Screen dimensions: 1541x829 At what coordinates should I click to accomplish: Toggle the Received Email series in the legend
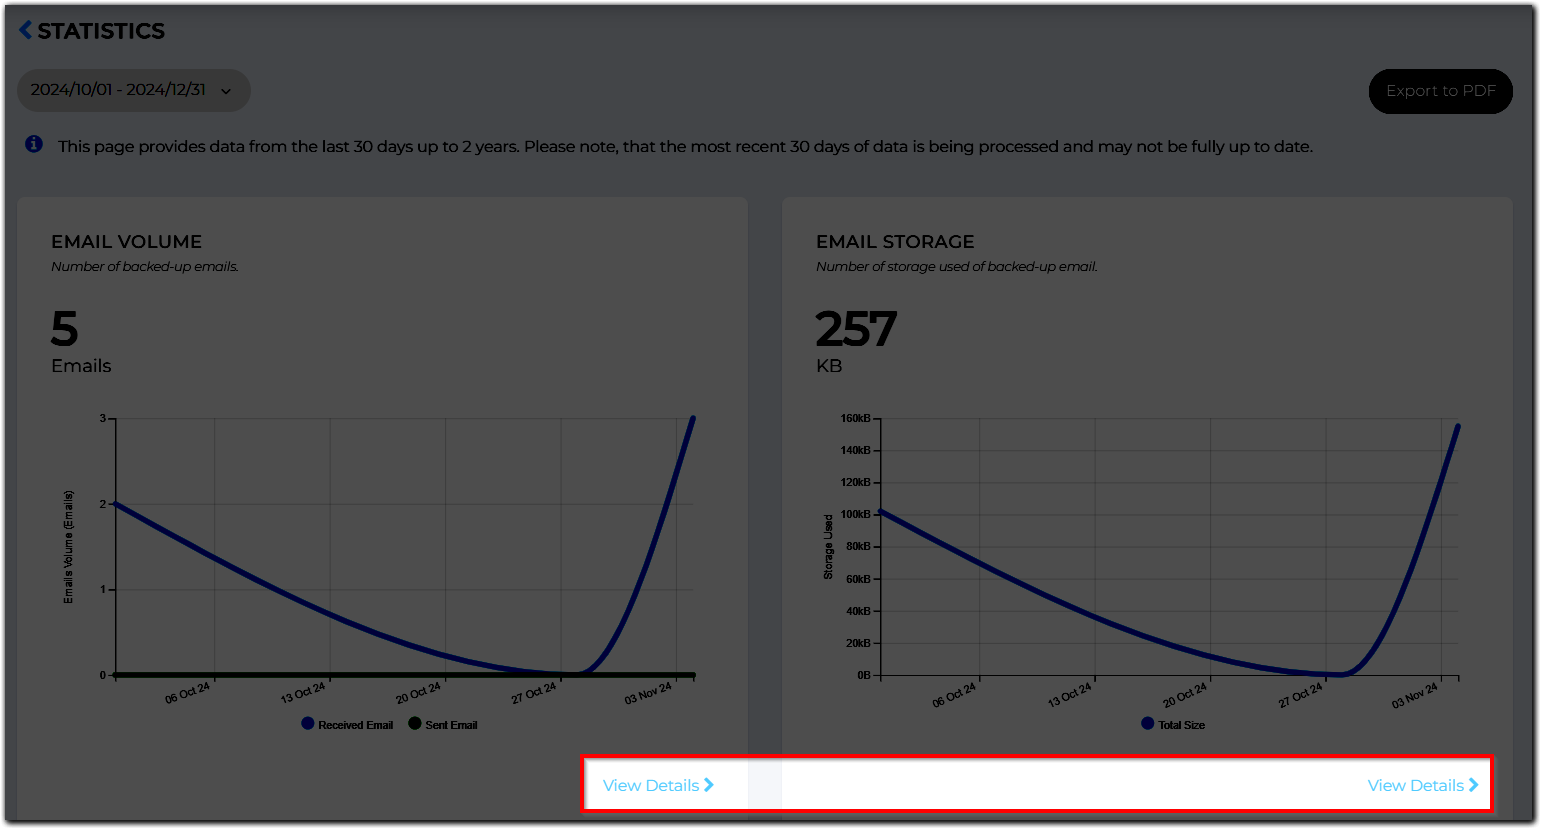click(346, 723)
